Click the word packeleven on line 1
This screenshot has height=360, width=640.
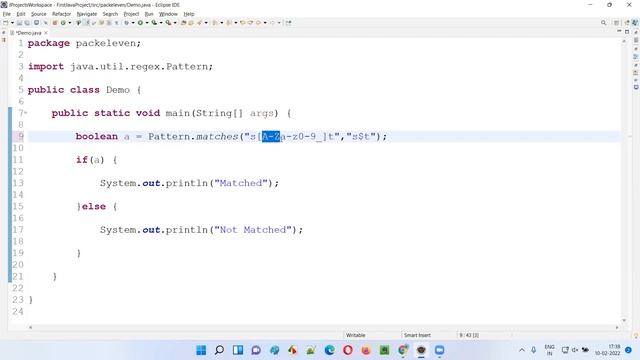coord(107,43)
